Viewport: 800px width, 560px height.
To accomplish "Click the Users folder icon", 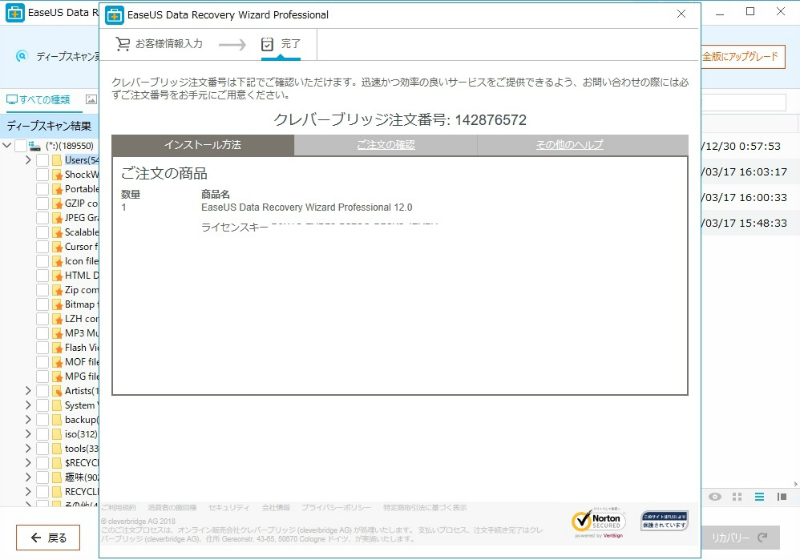I will [57, 160].
